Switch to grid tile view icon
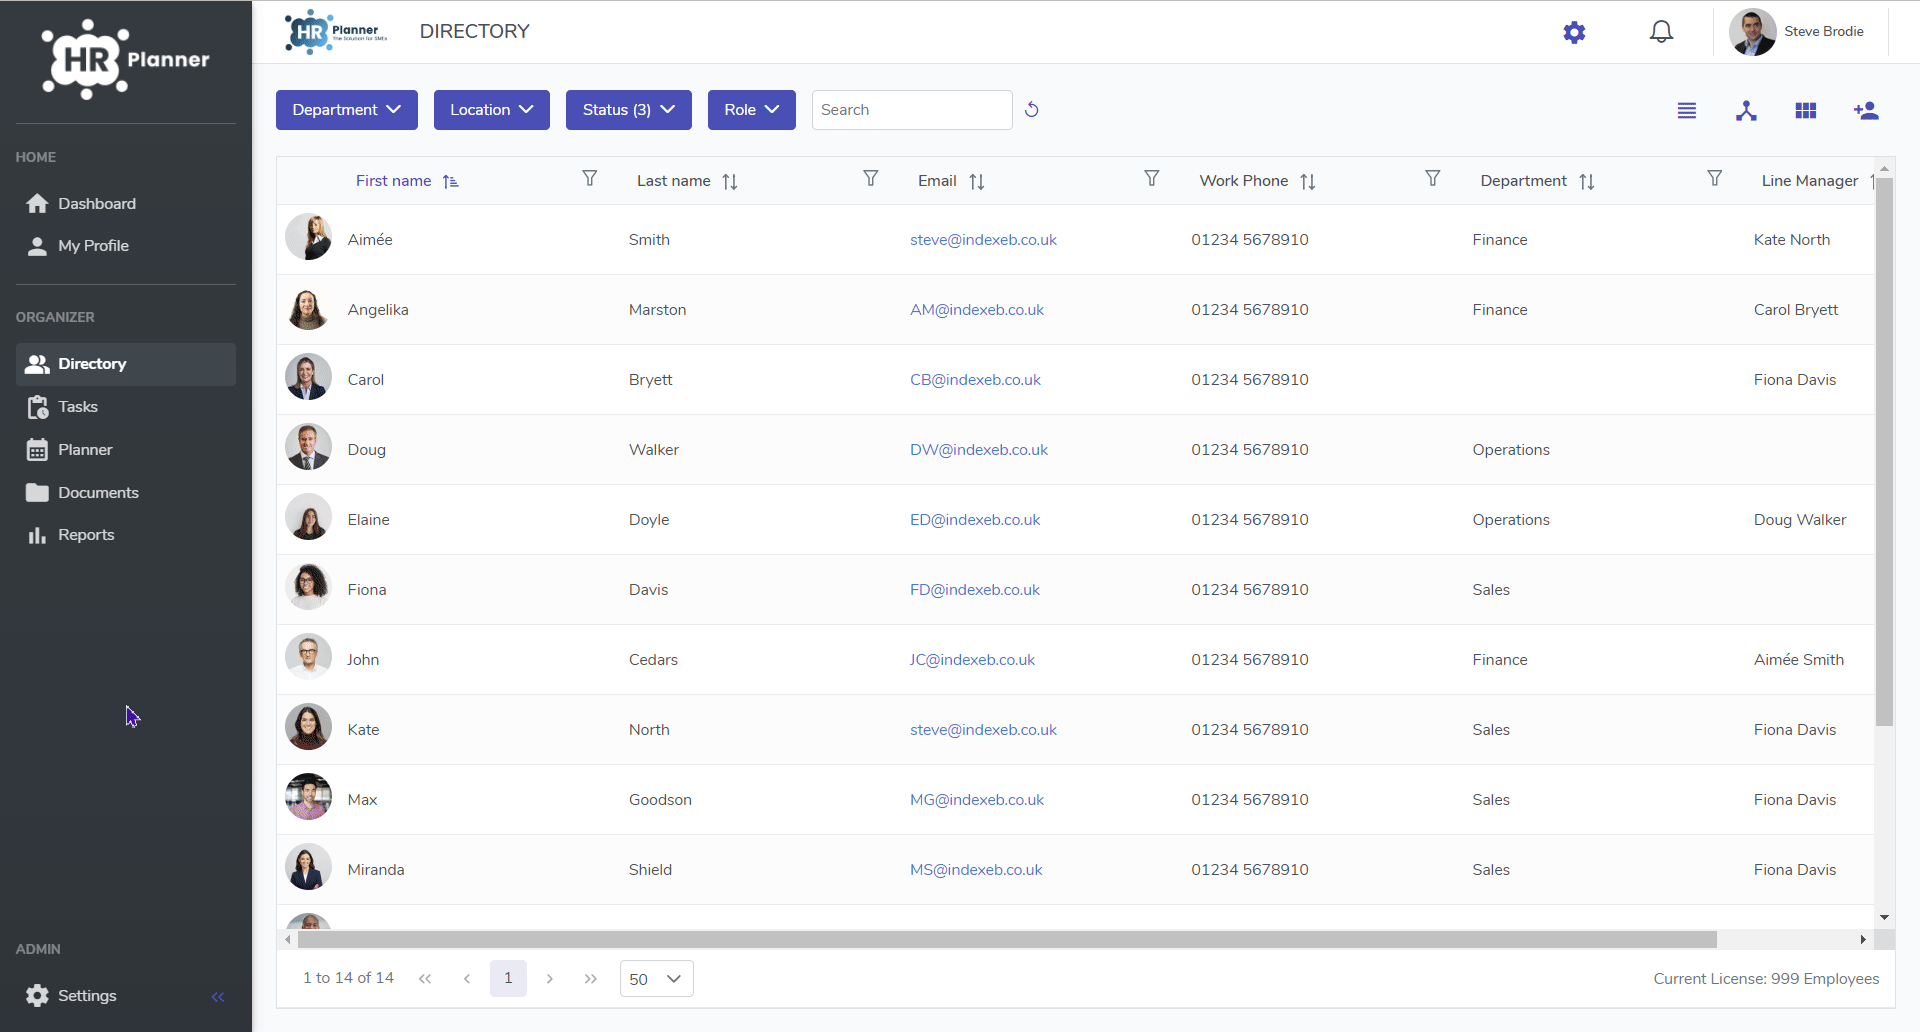 [x=1805, y=111]
